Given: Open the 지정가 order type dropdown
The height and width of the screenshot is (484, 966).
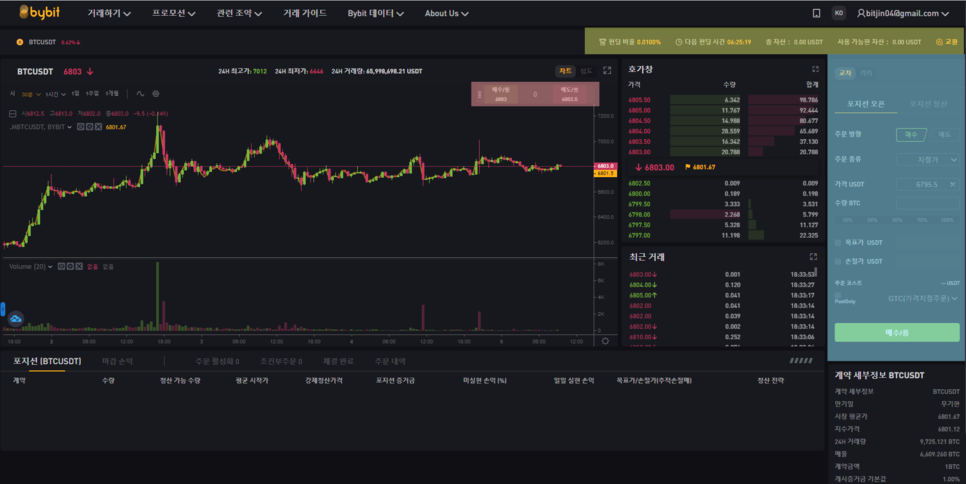Looking at the screenshot, I should (927, 159).
